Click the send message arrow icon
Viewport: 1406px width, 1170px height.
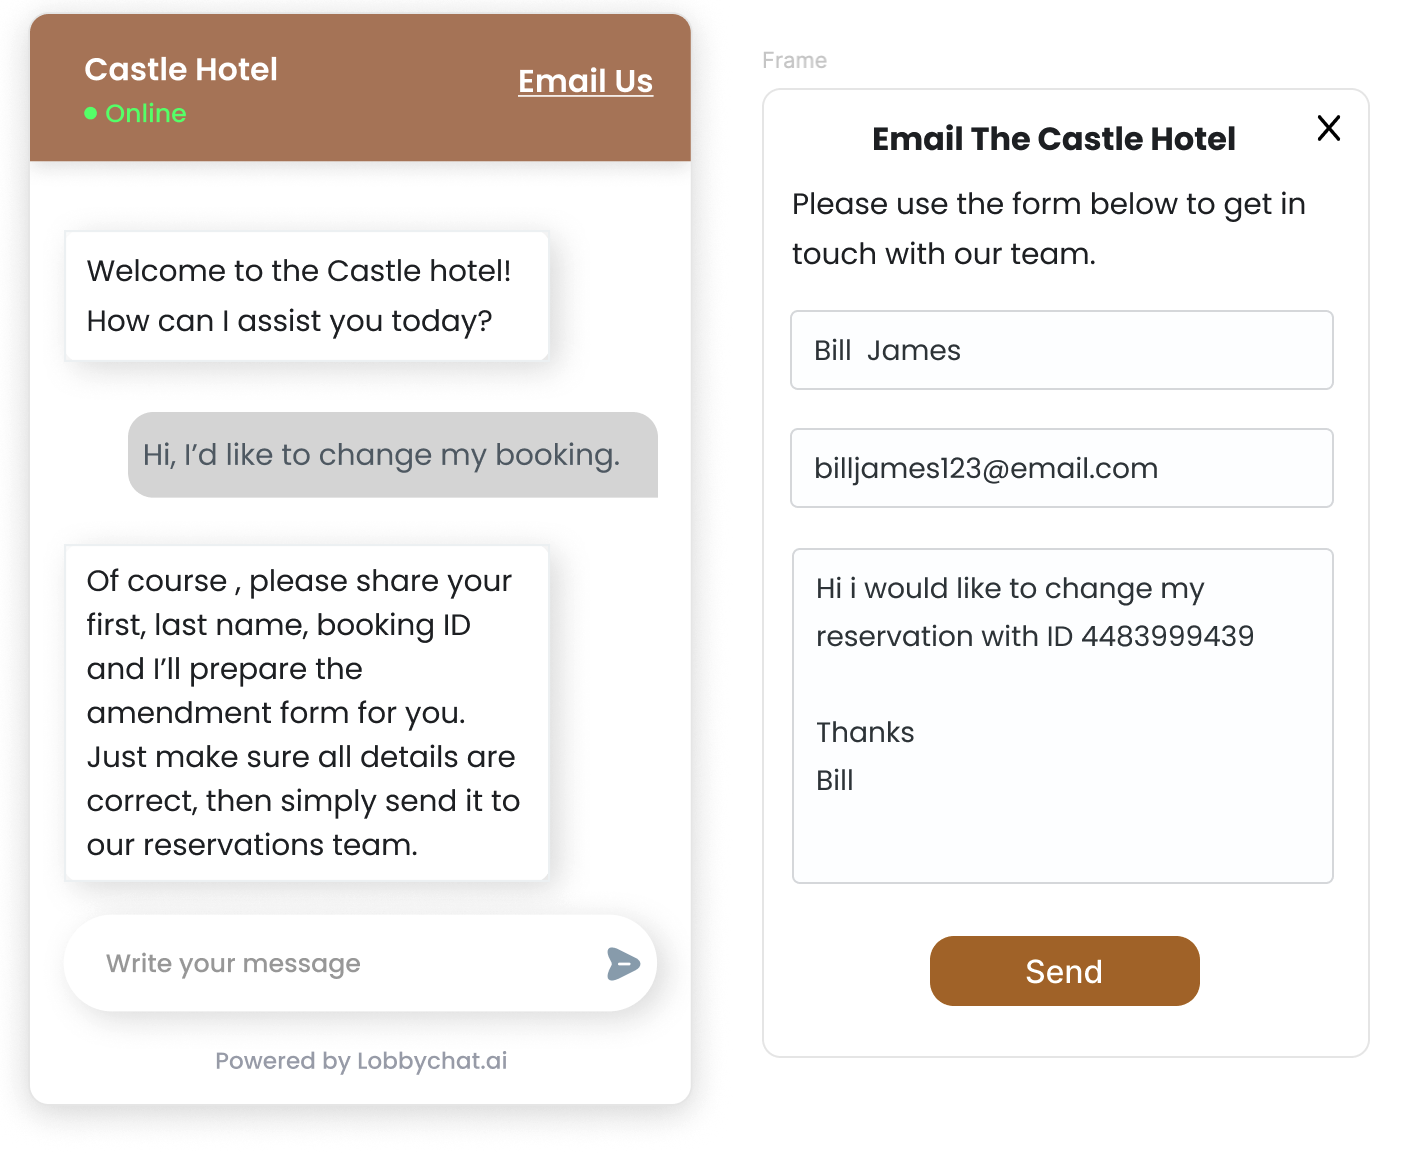pos(622,964)
